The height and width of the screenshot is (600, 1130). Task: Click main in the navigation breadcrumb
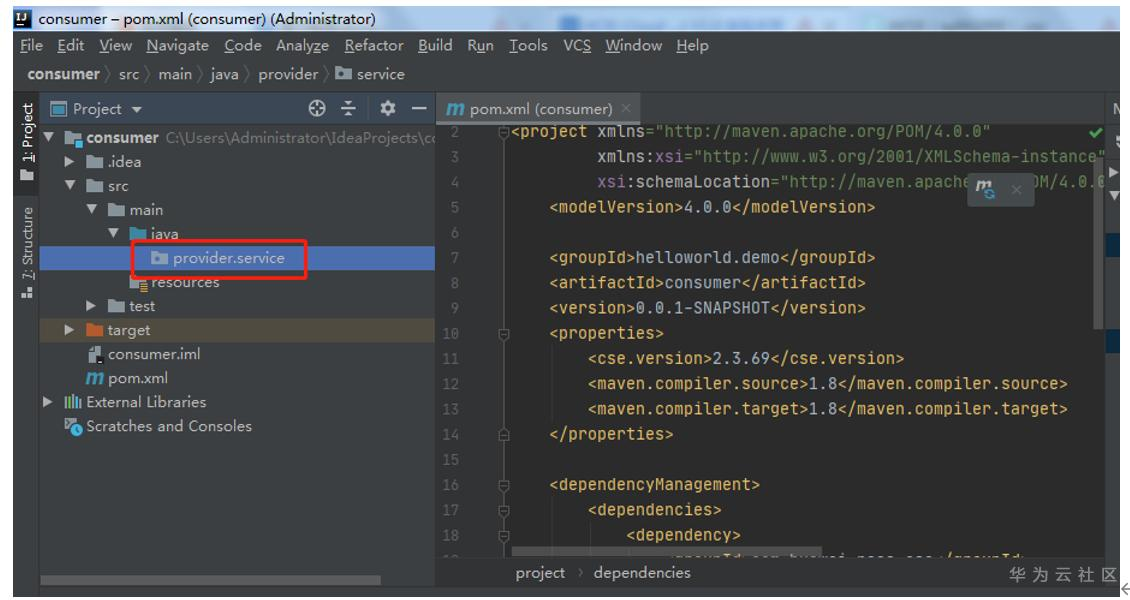coord(175,74)
